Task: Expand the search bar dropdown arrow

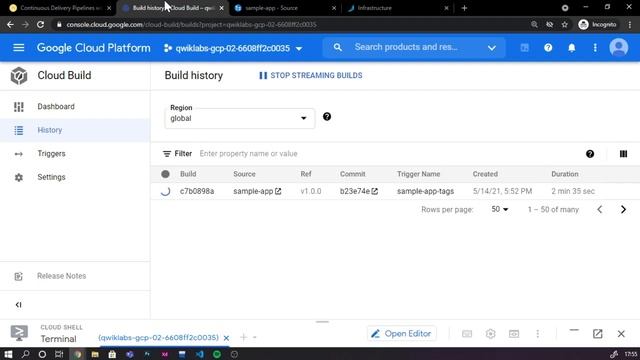Action: 492,48
